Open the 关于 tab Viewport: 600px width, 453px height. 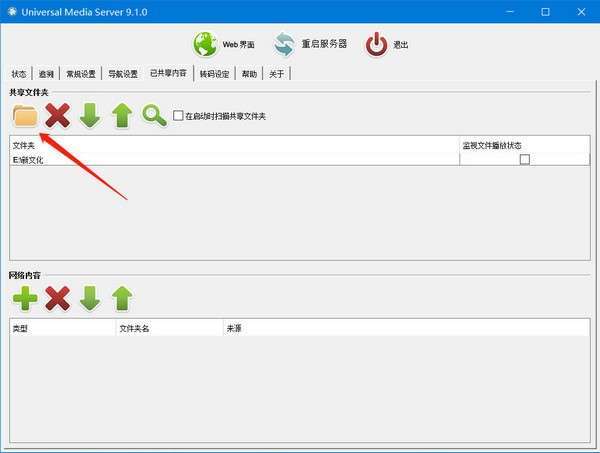[276, 74]
